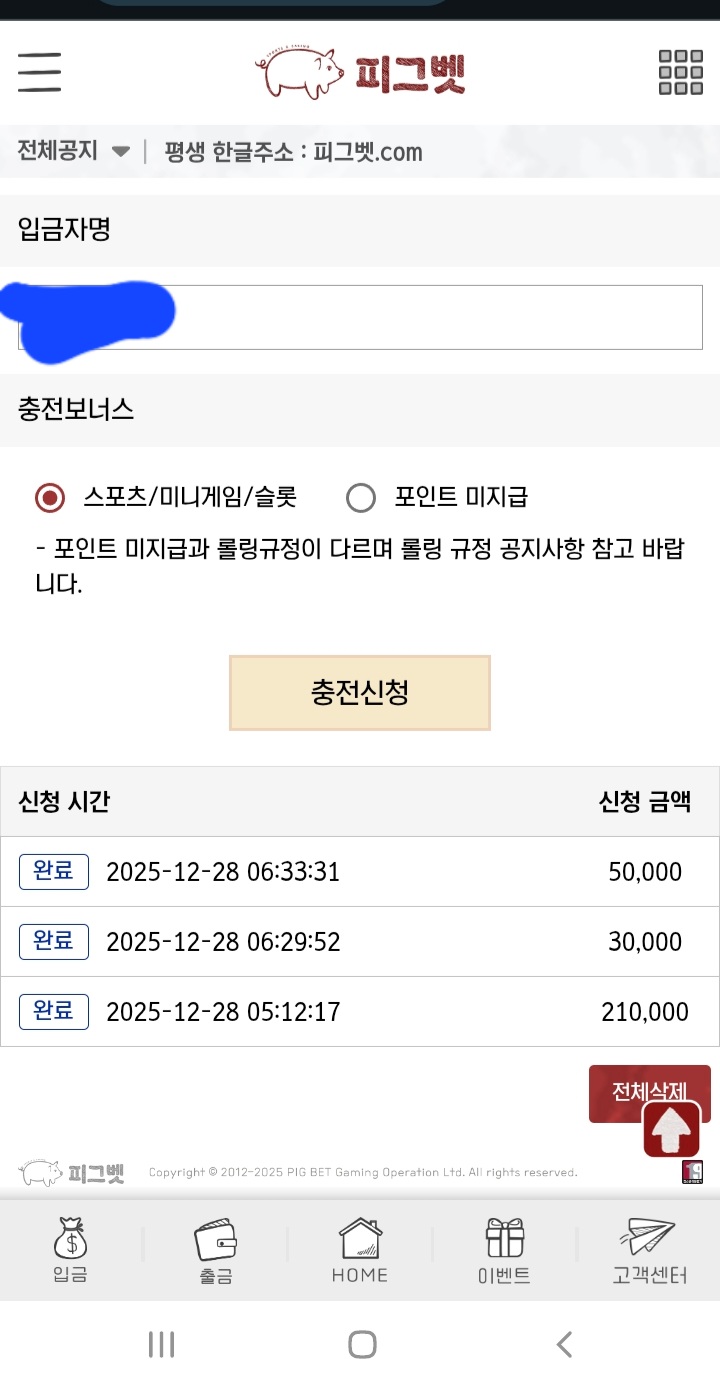Expand the 전체공지 dropdown
The width and height of the screenshot is (720, 1385).
[120, 152]
